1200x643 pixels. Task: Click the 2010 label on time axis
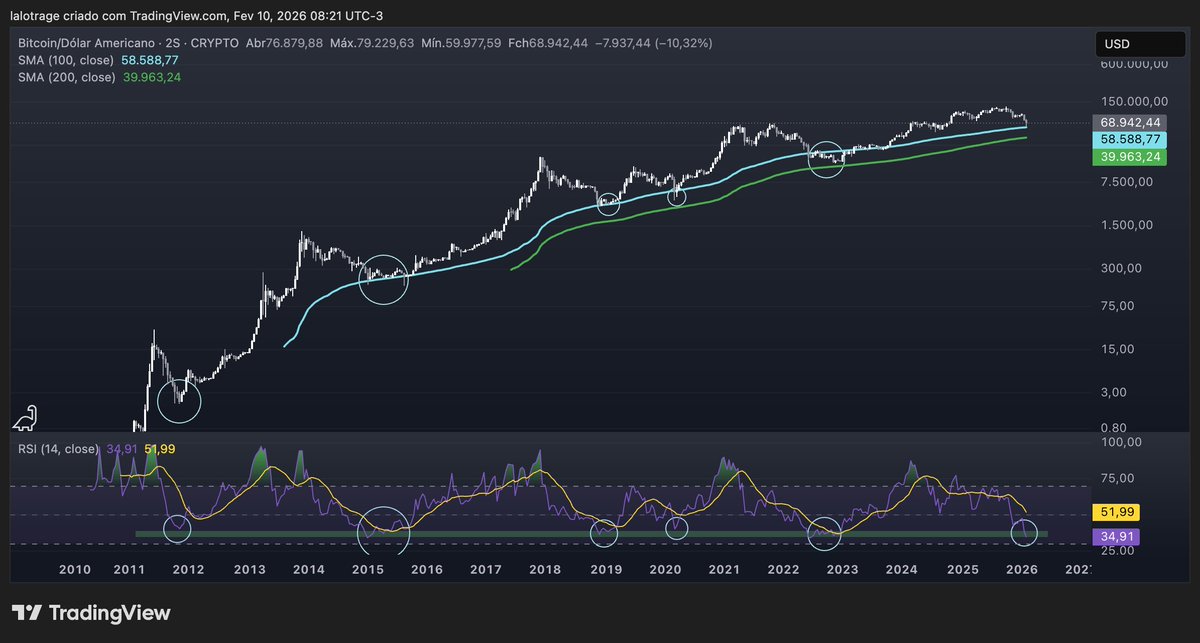tap(75, 569)
